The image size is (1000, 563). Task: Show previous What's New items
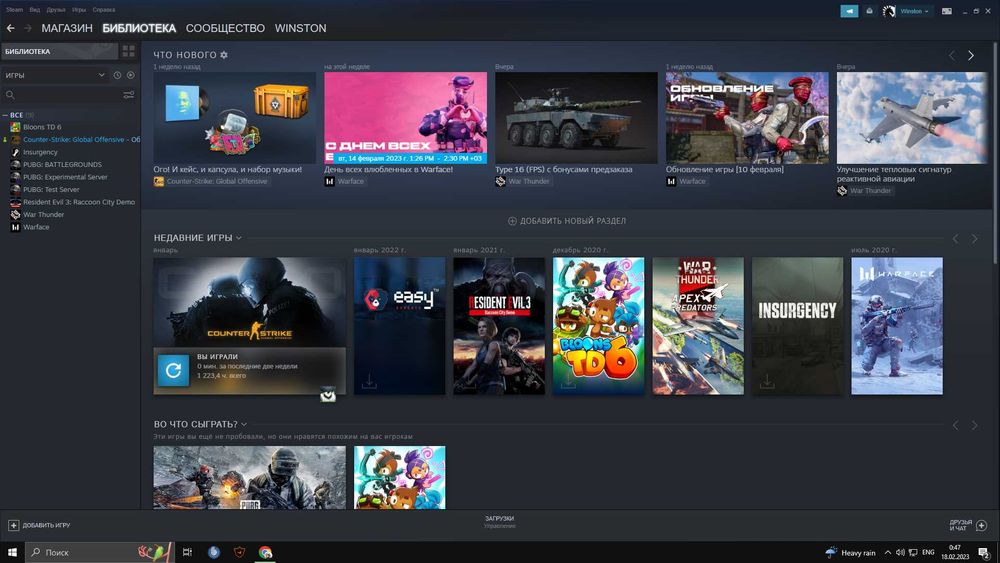click(952, 55)
